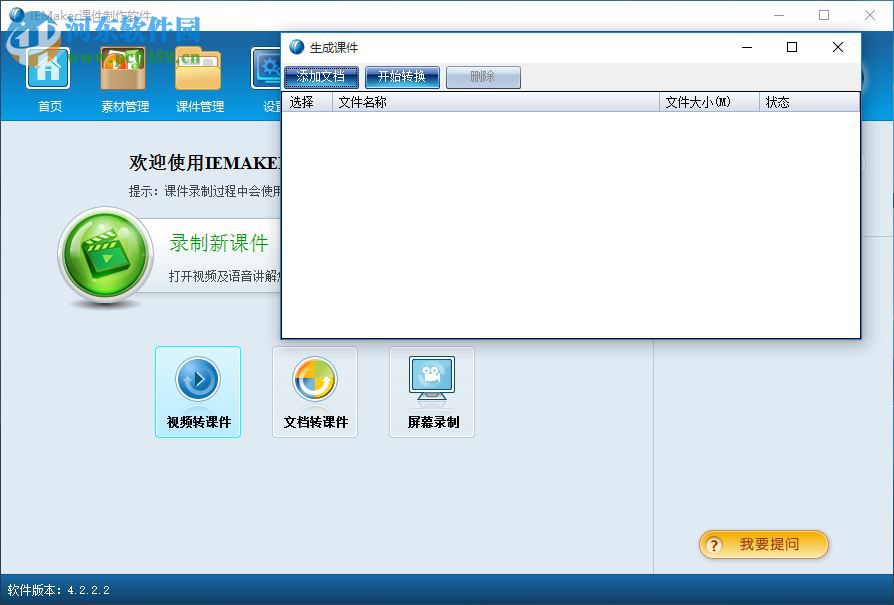Open the 设置 settings gear icon

click(x=268, y=67)
